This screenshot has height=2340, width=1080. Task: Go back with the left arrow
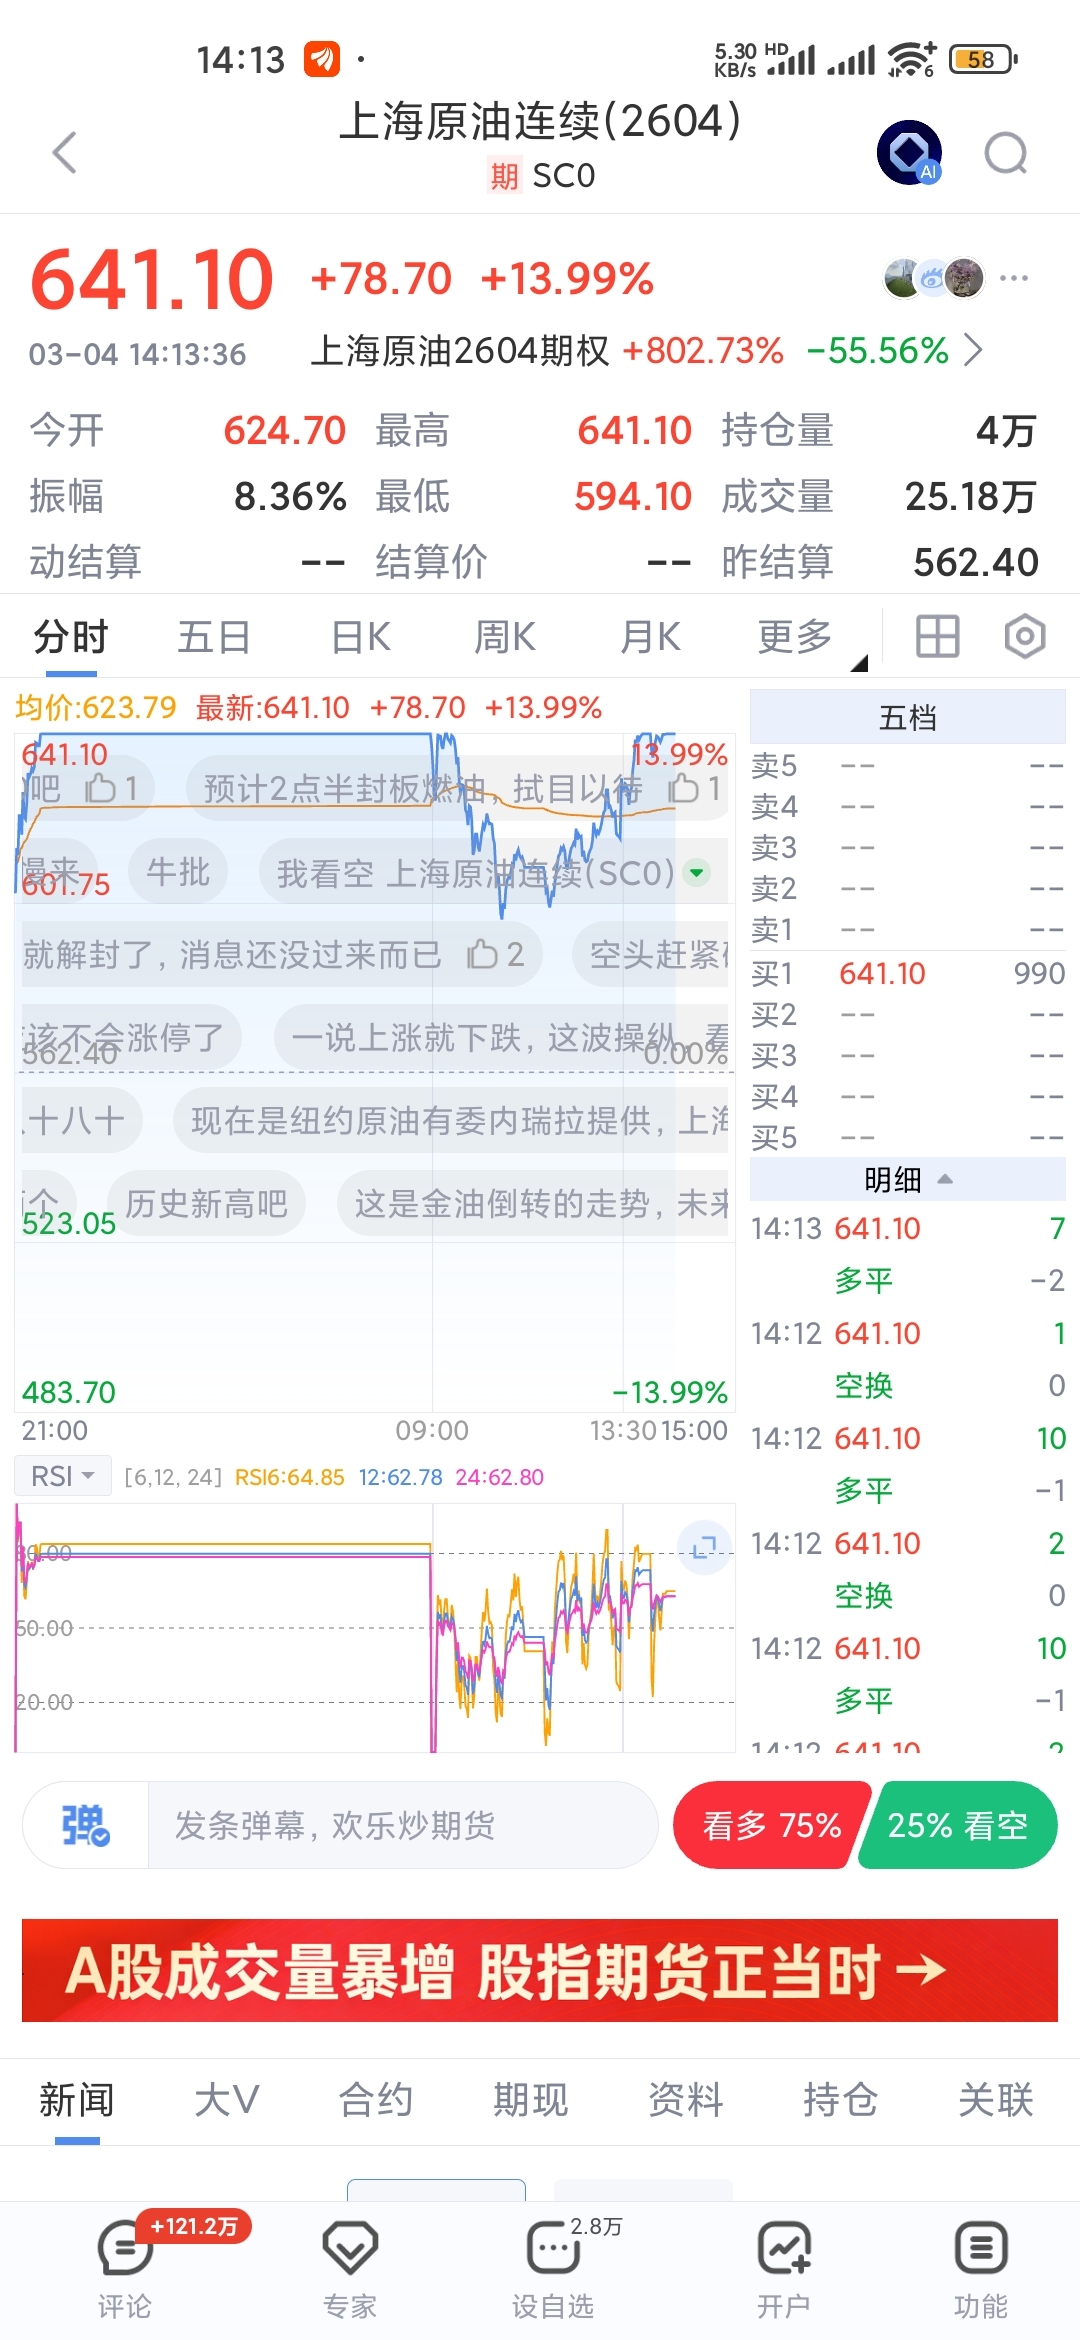coord(65,153)
